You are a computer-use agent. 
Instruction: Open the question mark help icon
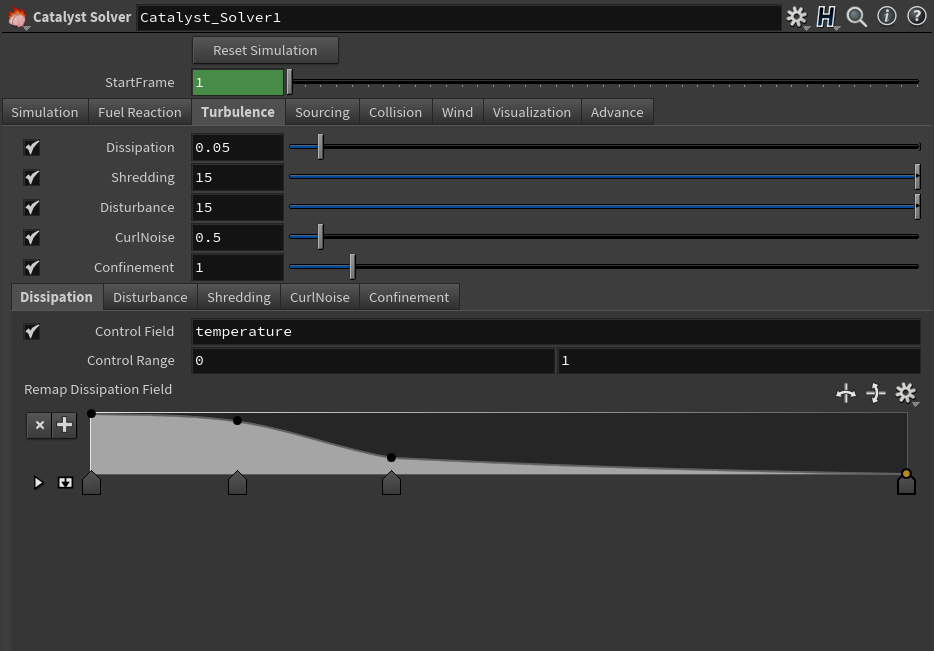[x=916, y=17]
